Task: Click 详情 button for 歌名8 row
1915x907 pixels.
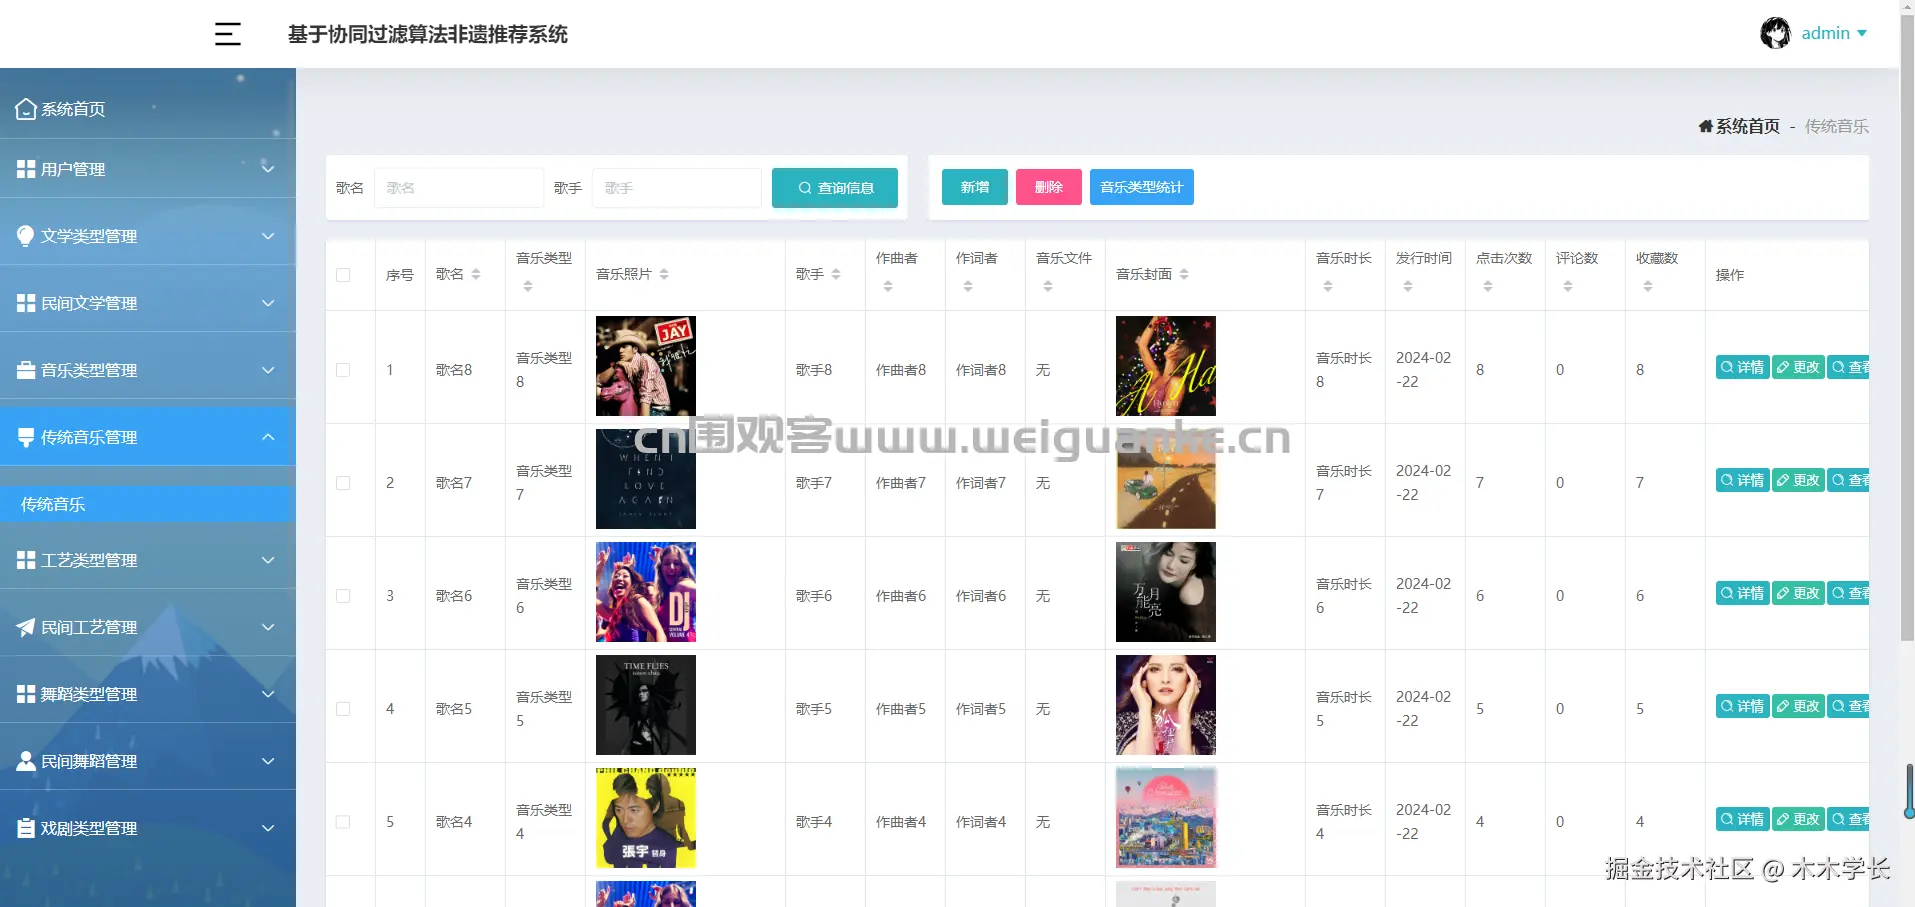Action: point(1743,367)
